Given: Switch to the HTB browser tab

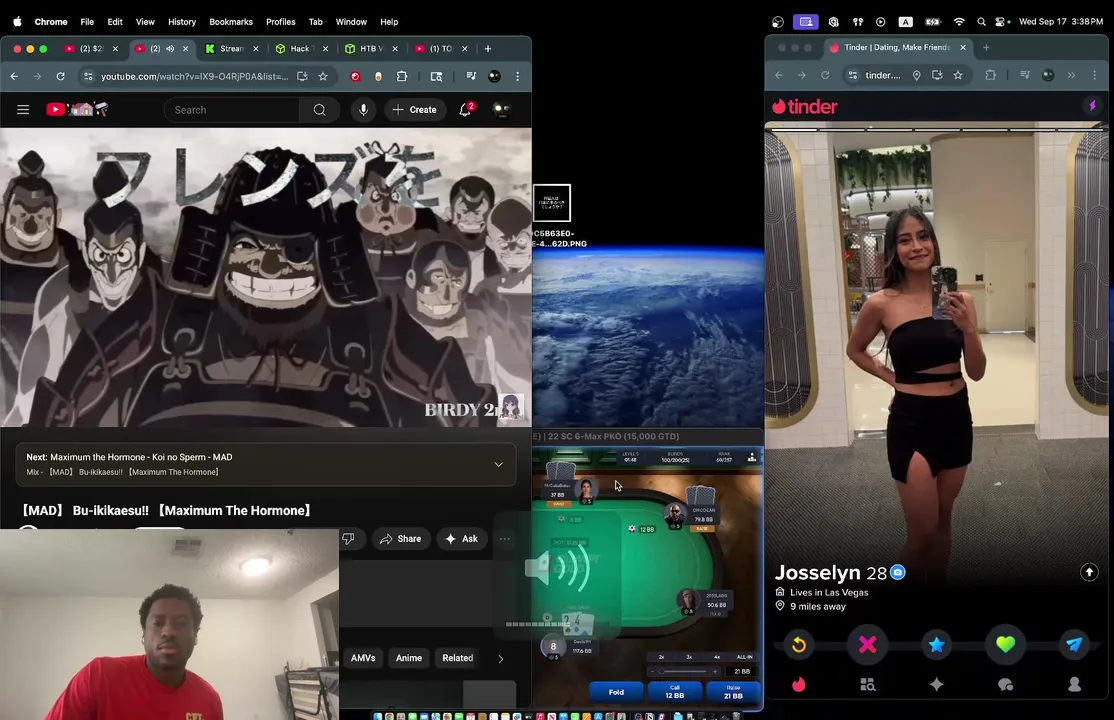Looking at the screenshot, I should click(x=370, y=48).
